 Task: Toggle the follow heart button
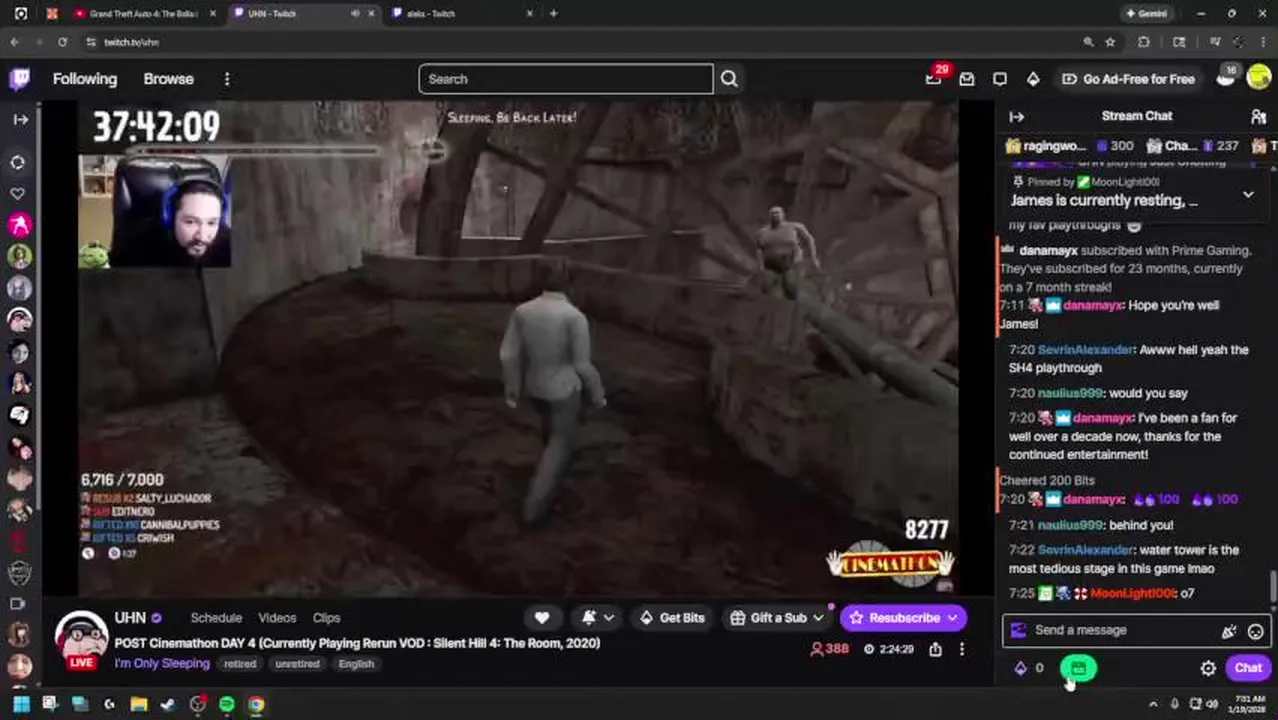(x=542, y=618)
